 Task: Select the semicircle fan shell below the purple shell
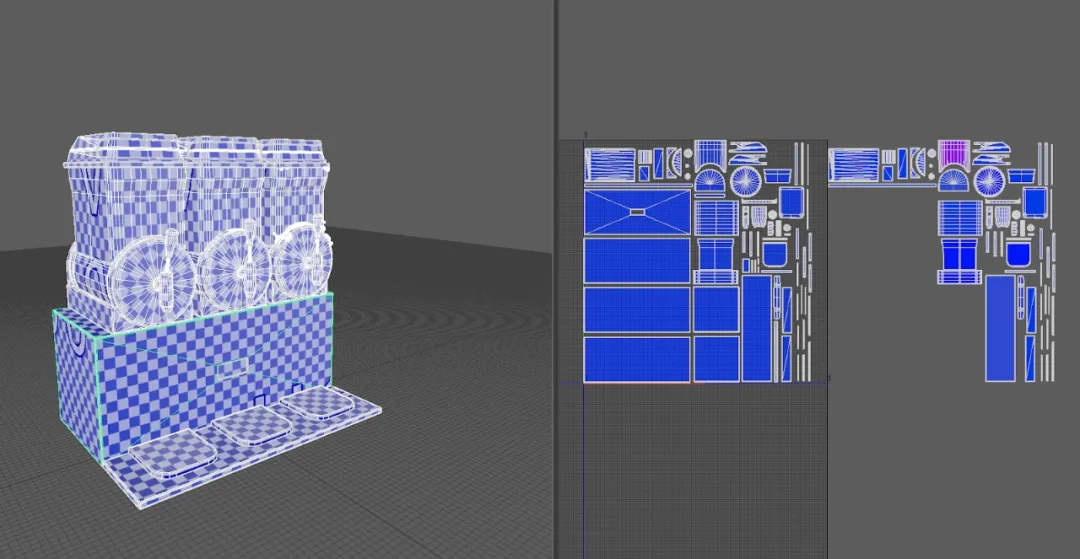coord(954,181)
